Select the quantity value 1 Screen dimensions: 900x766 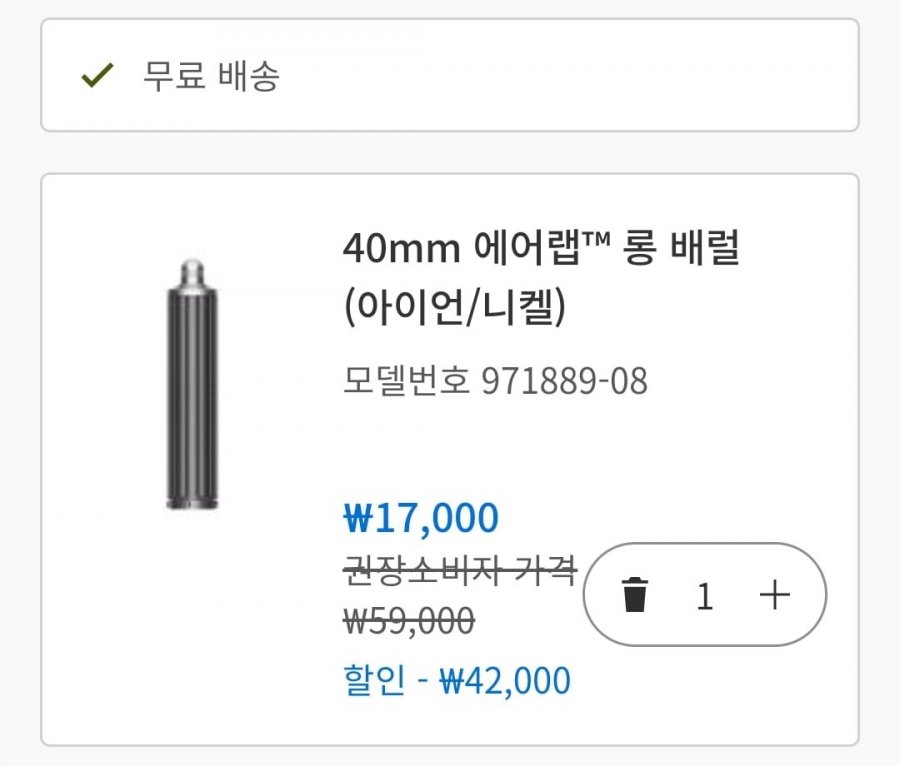click(705, 596)
